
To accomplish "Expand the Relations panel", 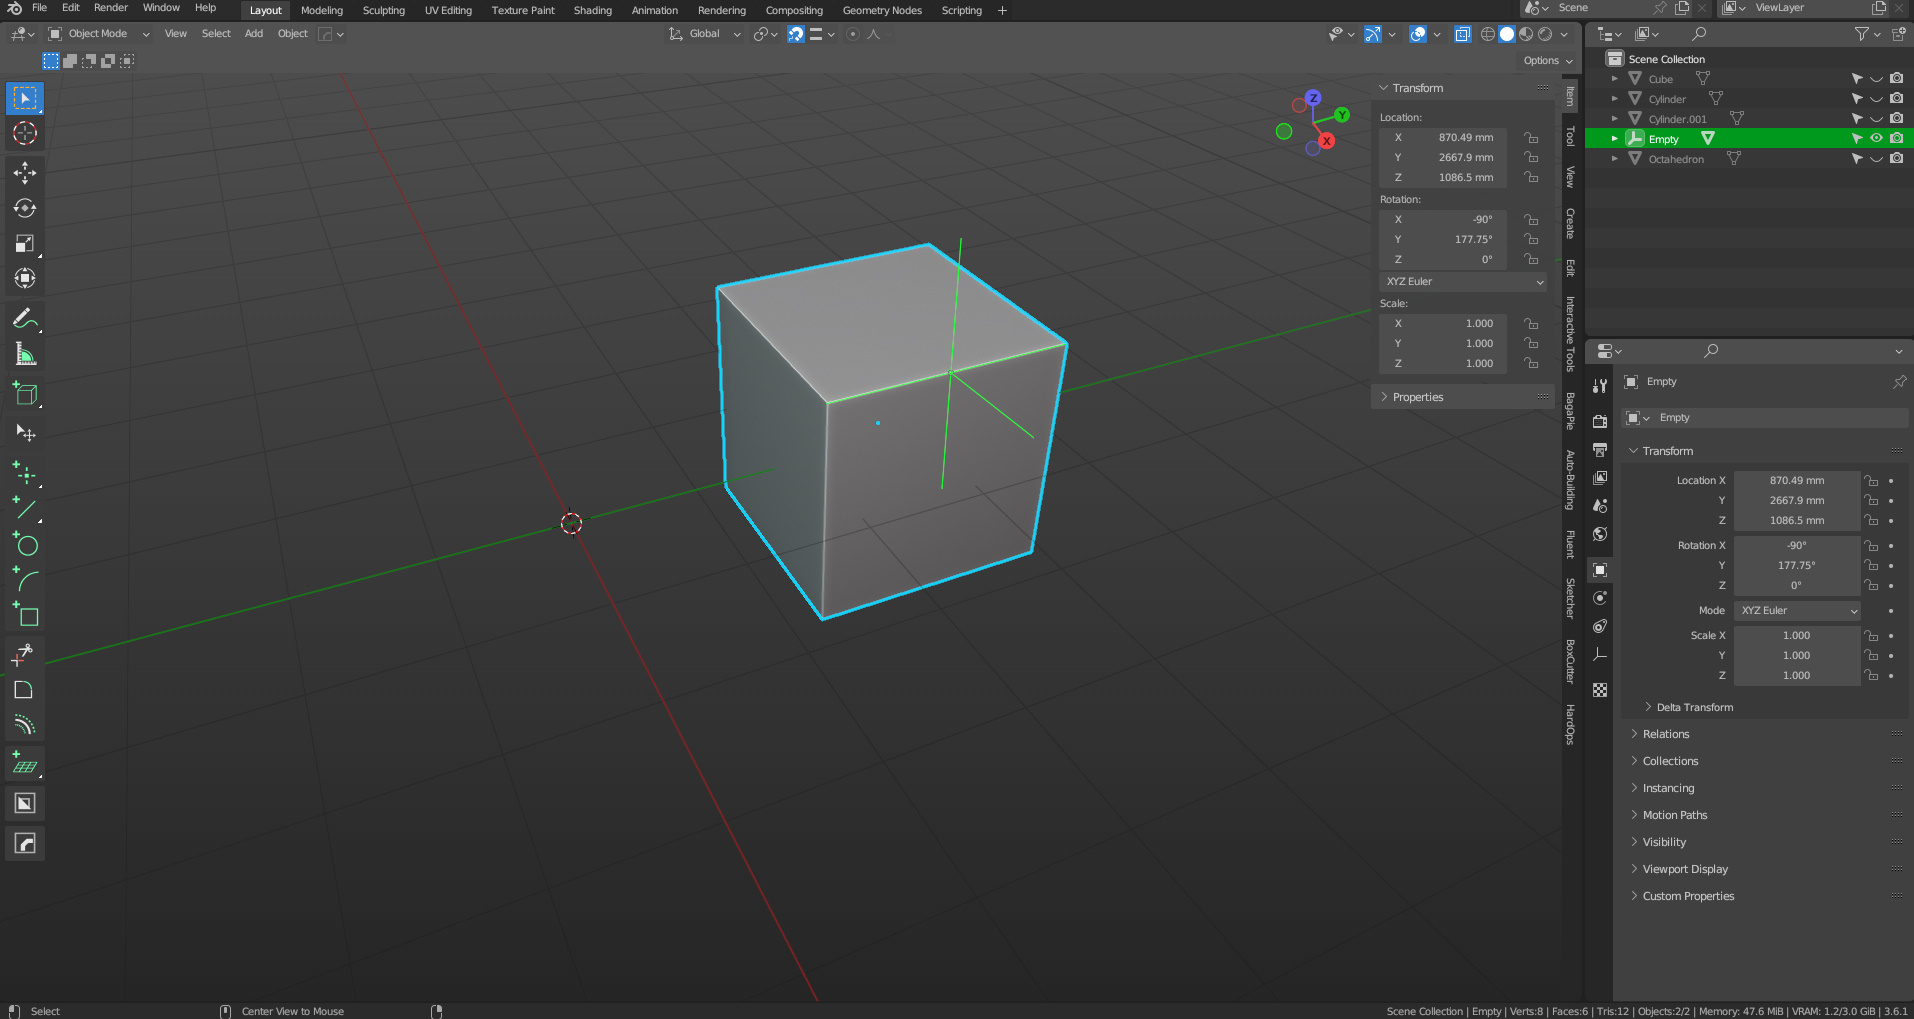I will point(1666,734).
